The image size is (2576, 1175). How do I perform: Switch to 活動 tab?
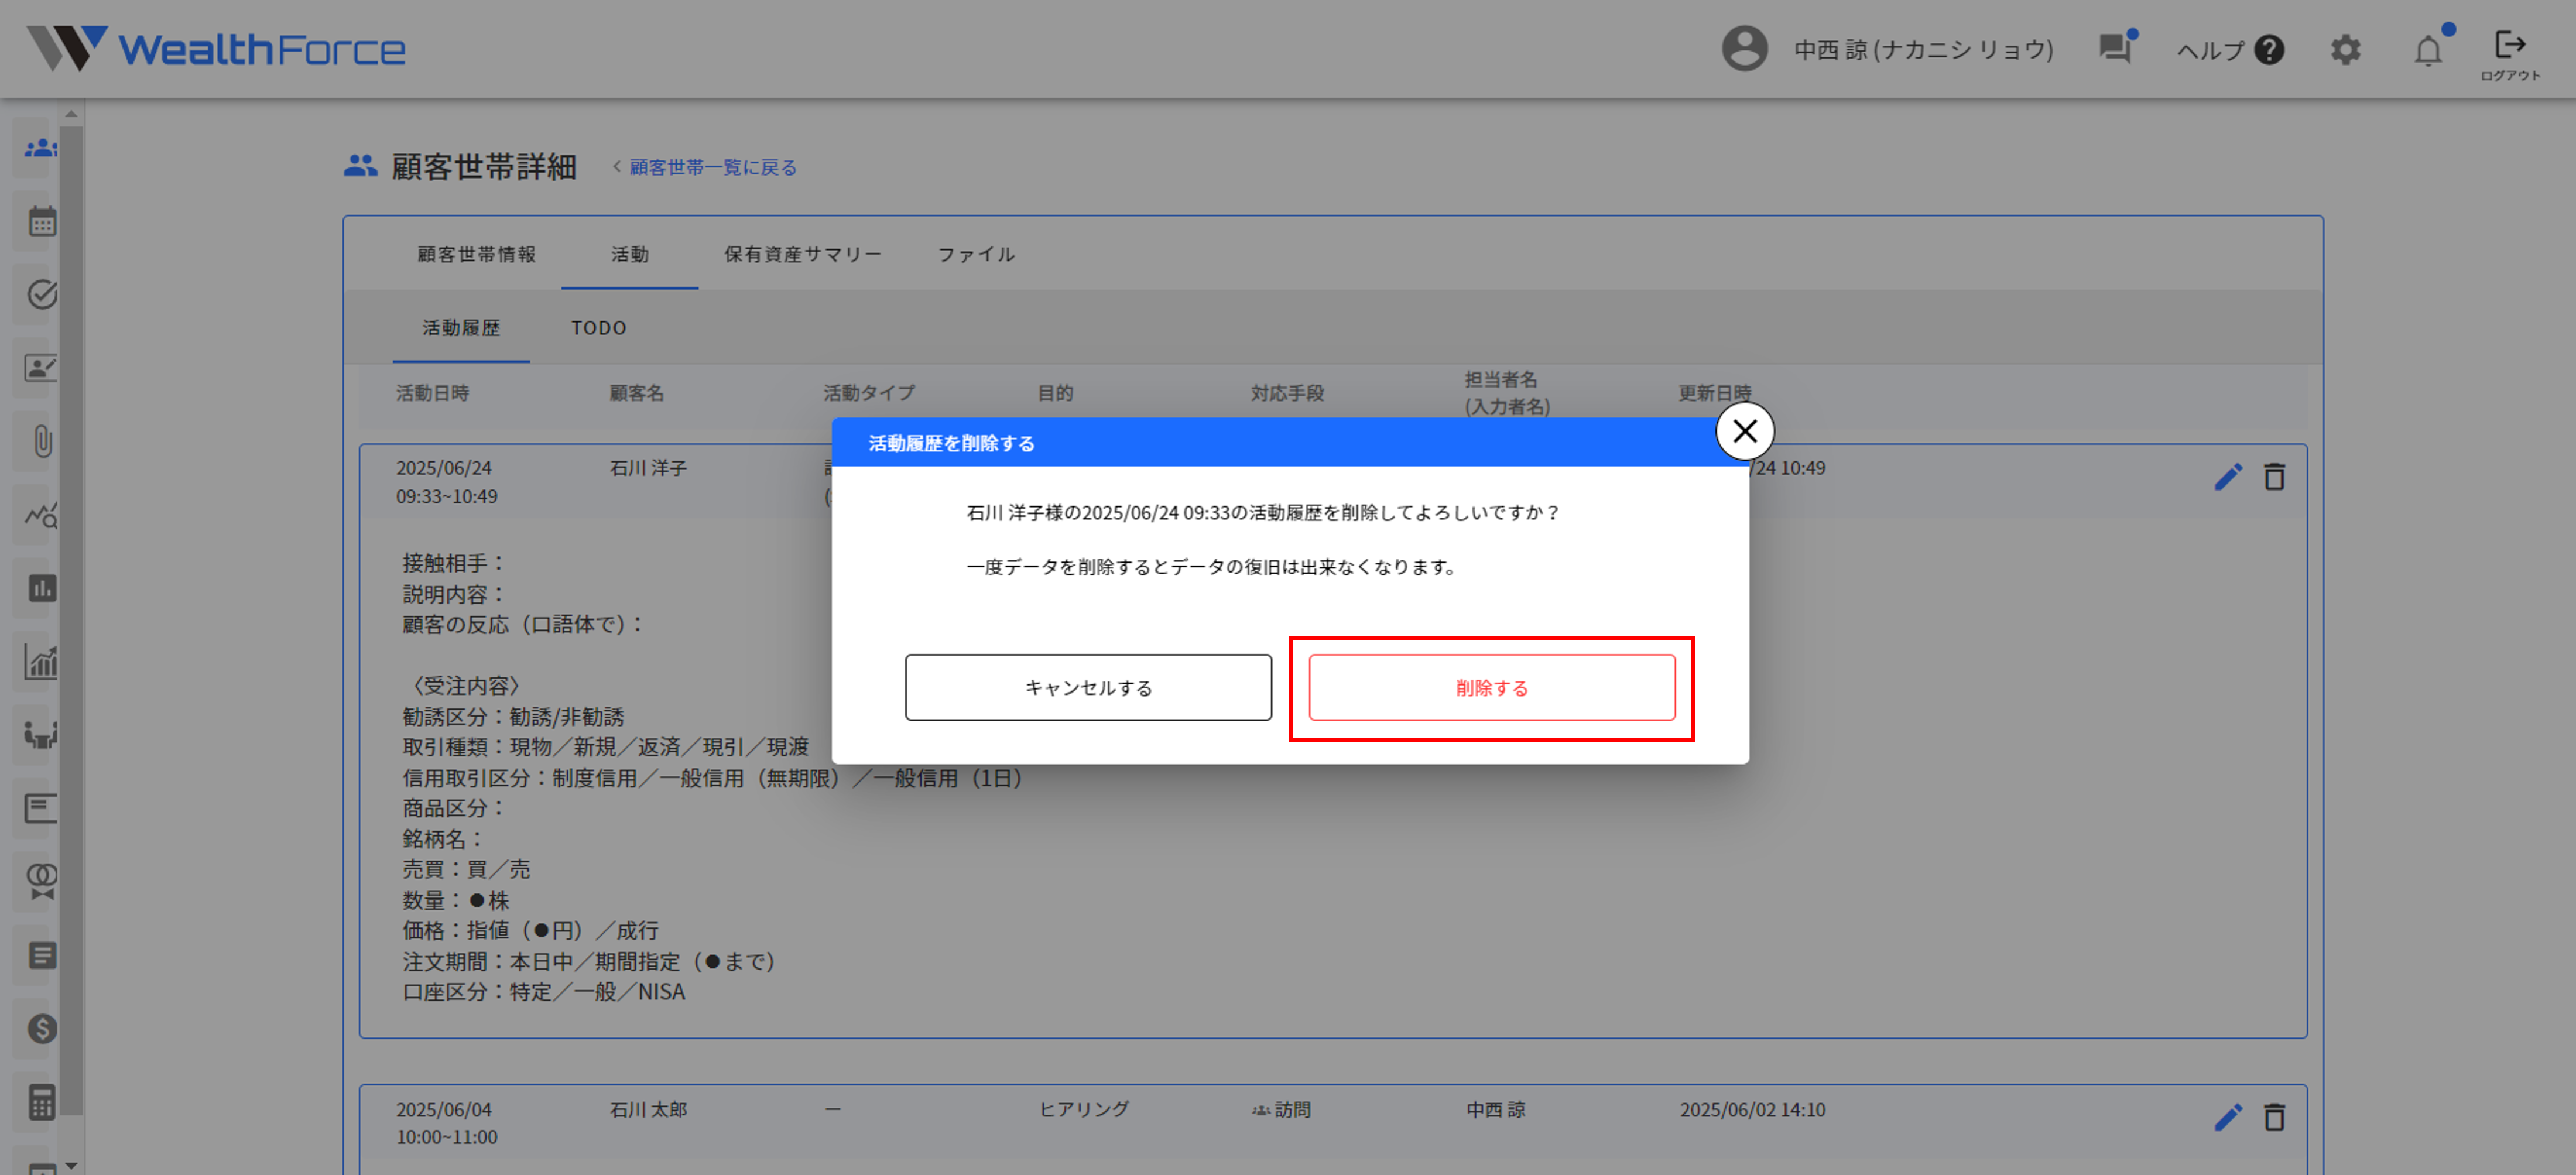(630, 254)
